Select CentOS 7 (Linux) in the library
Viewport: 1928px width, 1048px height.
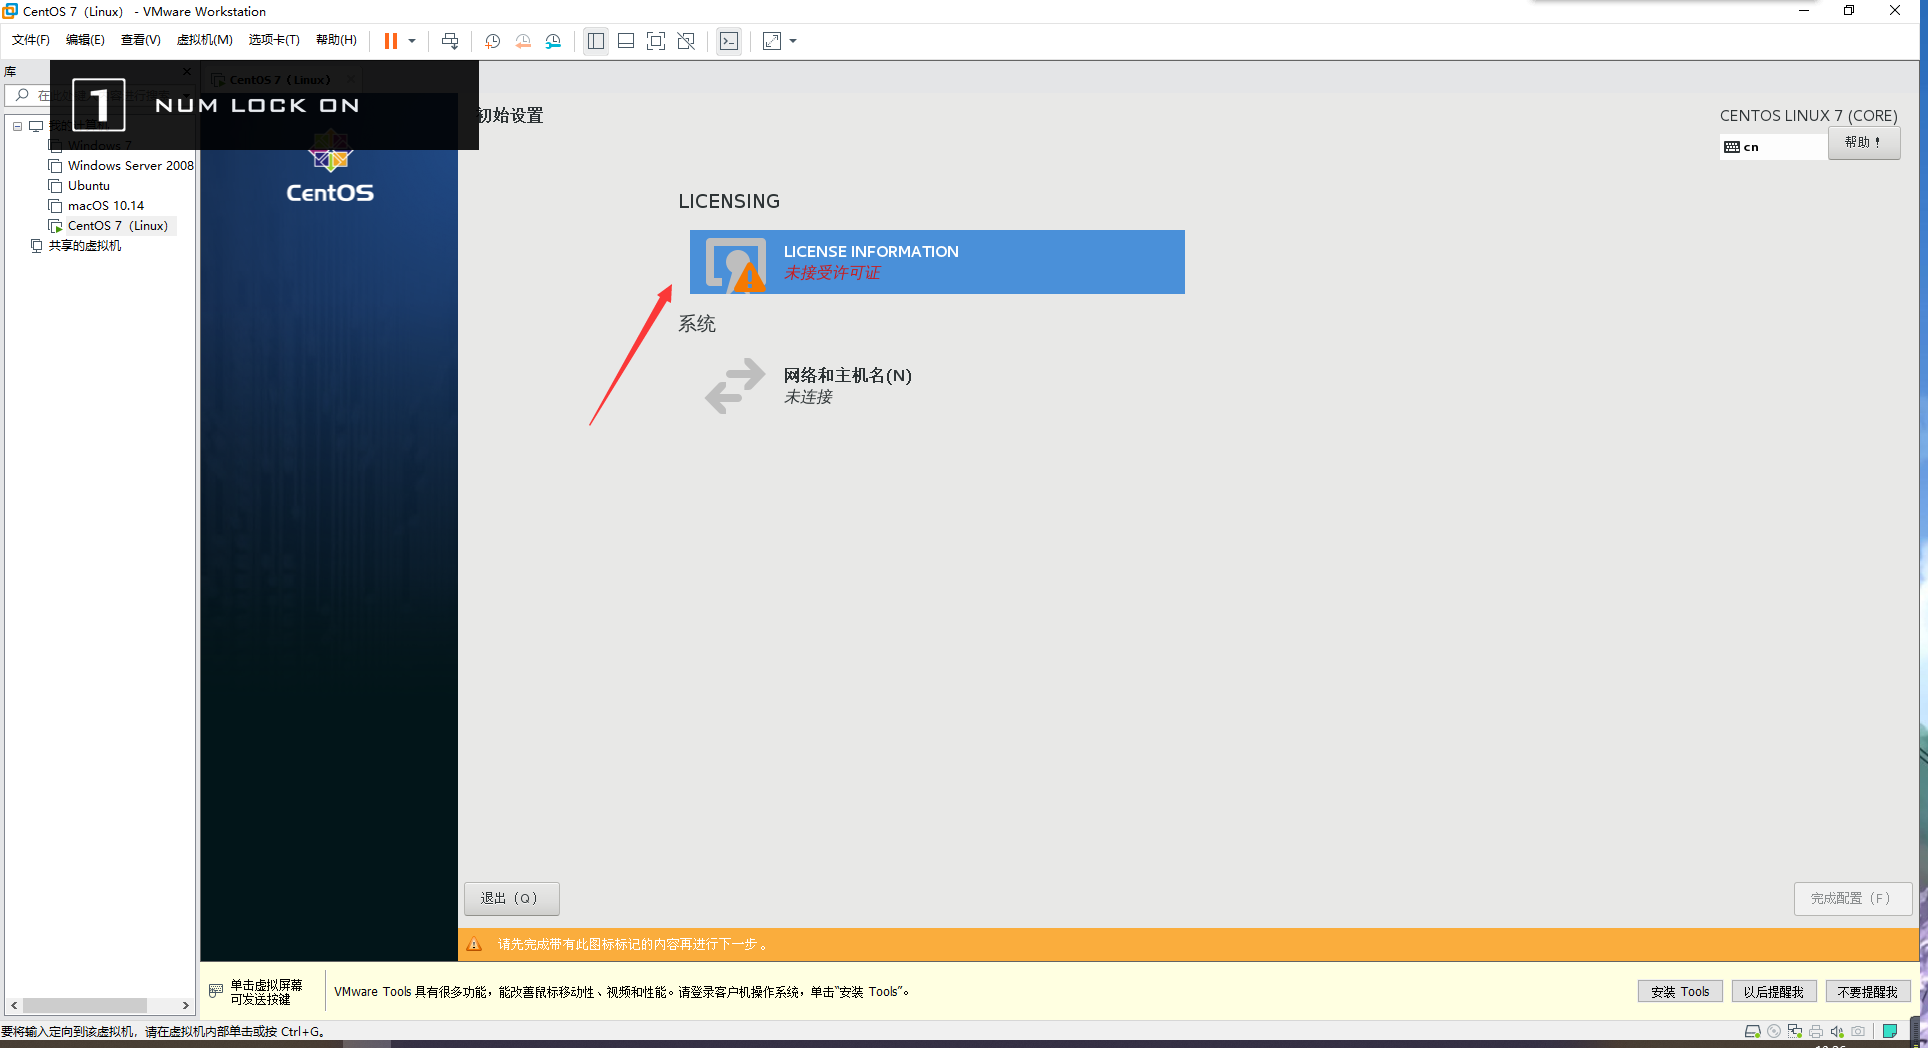click(118, 226)
